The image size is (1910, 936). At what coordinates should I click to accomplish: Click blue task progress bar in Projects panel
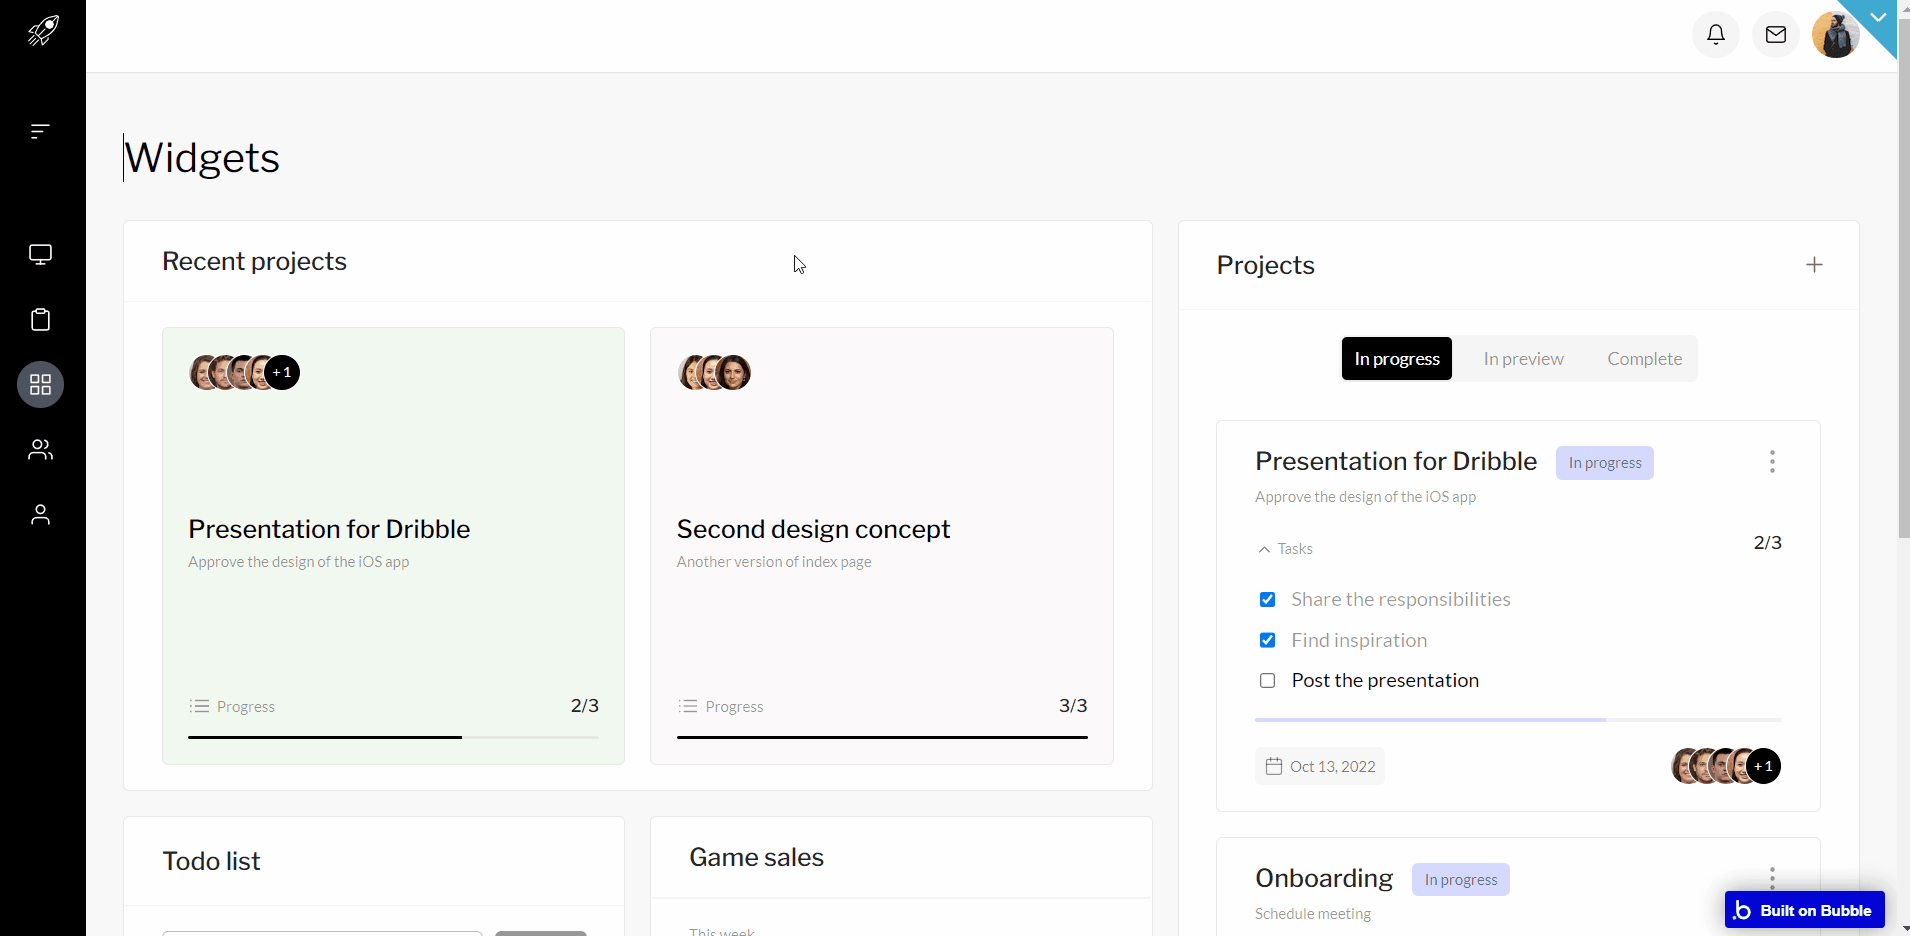(x=1518, y=719)
